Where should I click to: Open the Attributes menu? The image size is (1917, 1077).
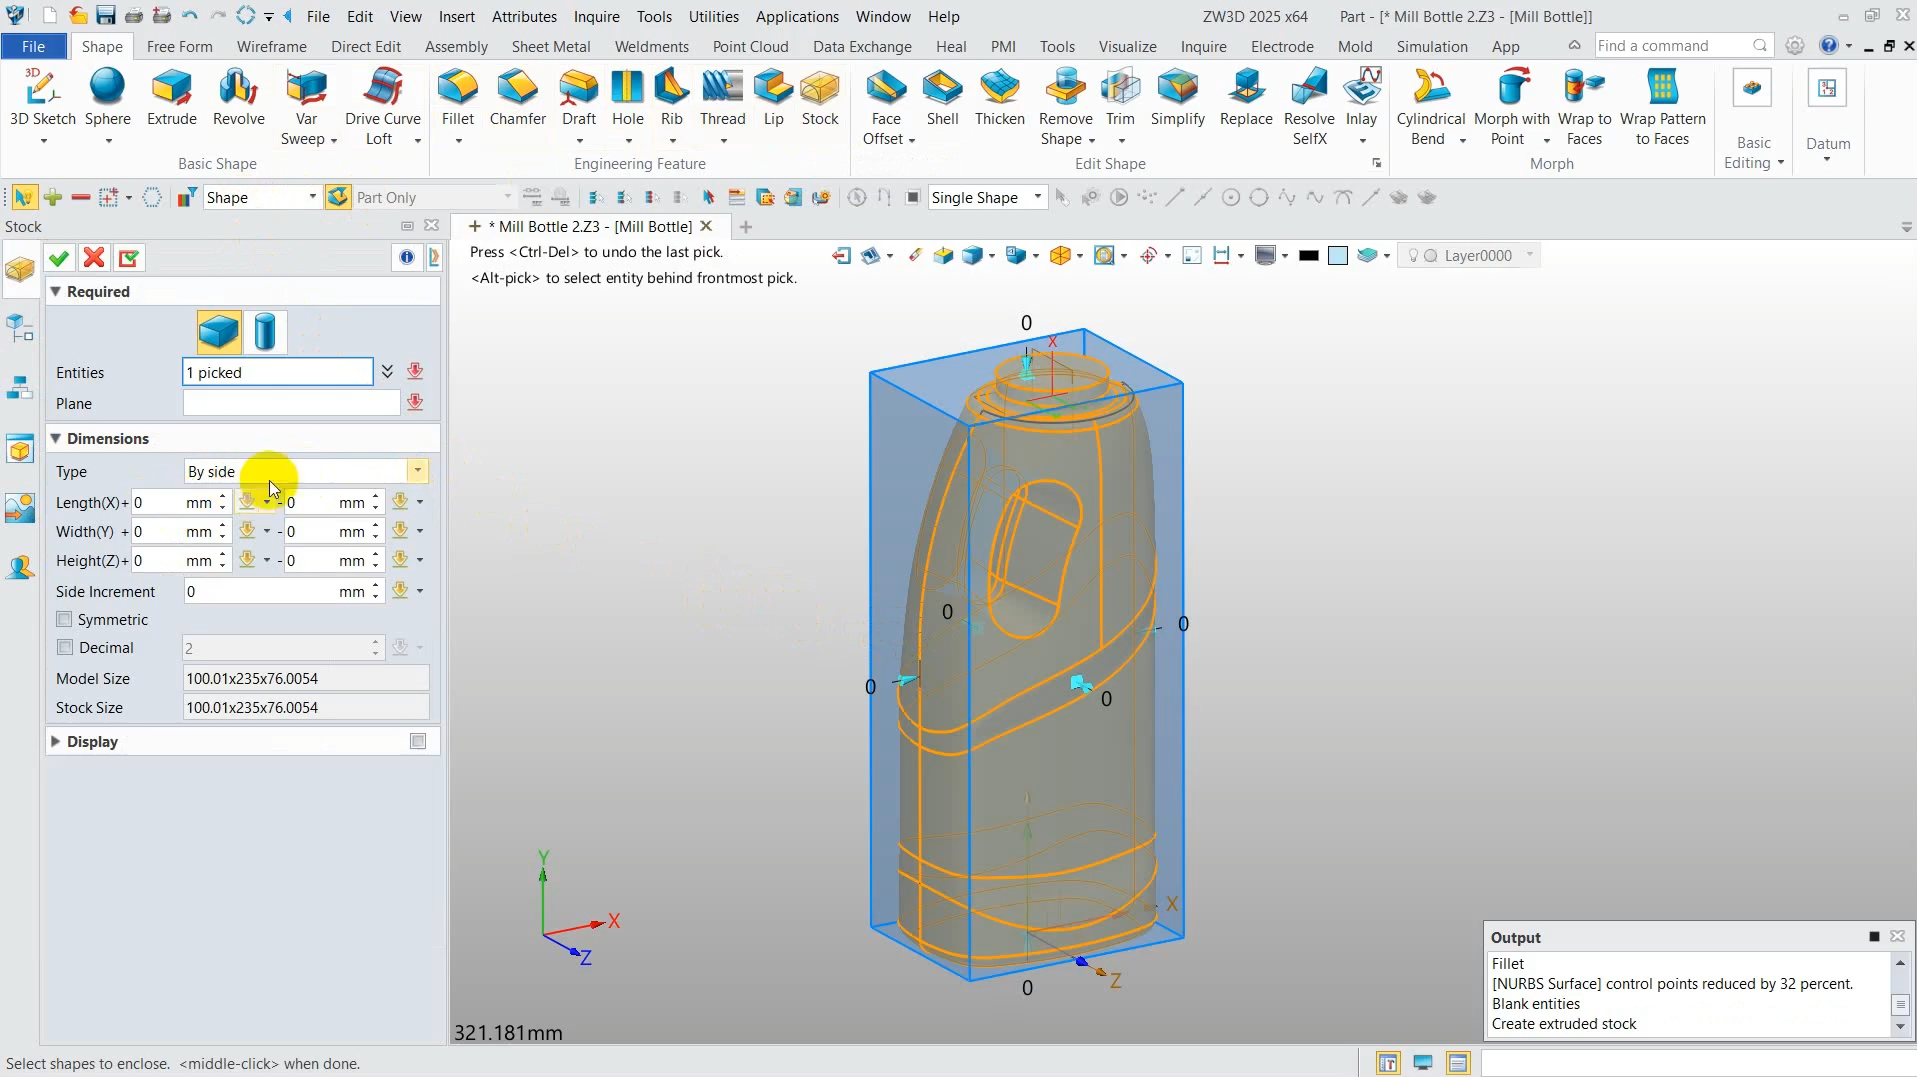[524, 16]
